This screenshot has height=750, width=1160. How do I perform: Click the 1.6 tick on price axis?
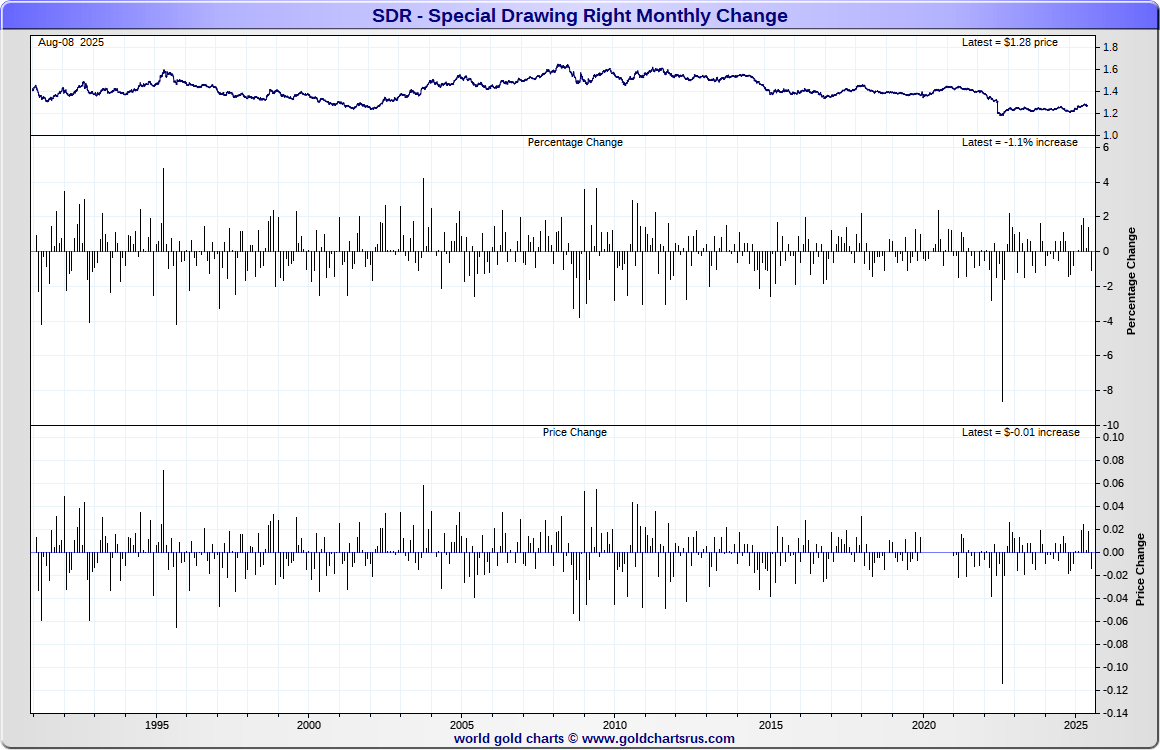click(1110, 70)
